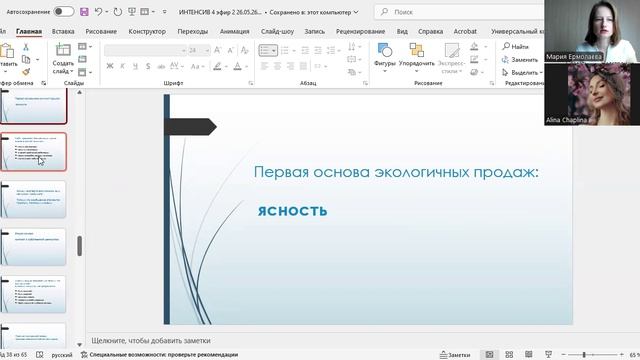Image resolution: width=640 pixels, height=360 pixels.
Task: Click font color A swatch
Action: point(237,66)
